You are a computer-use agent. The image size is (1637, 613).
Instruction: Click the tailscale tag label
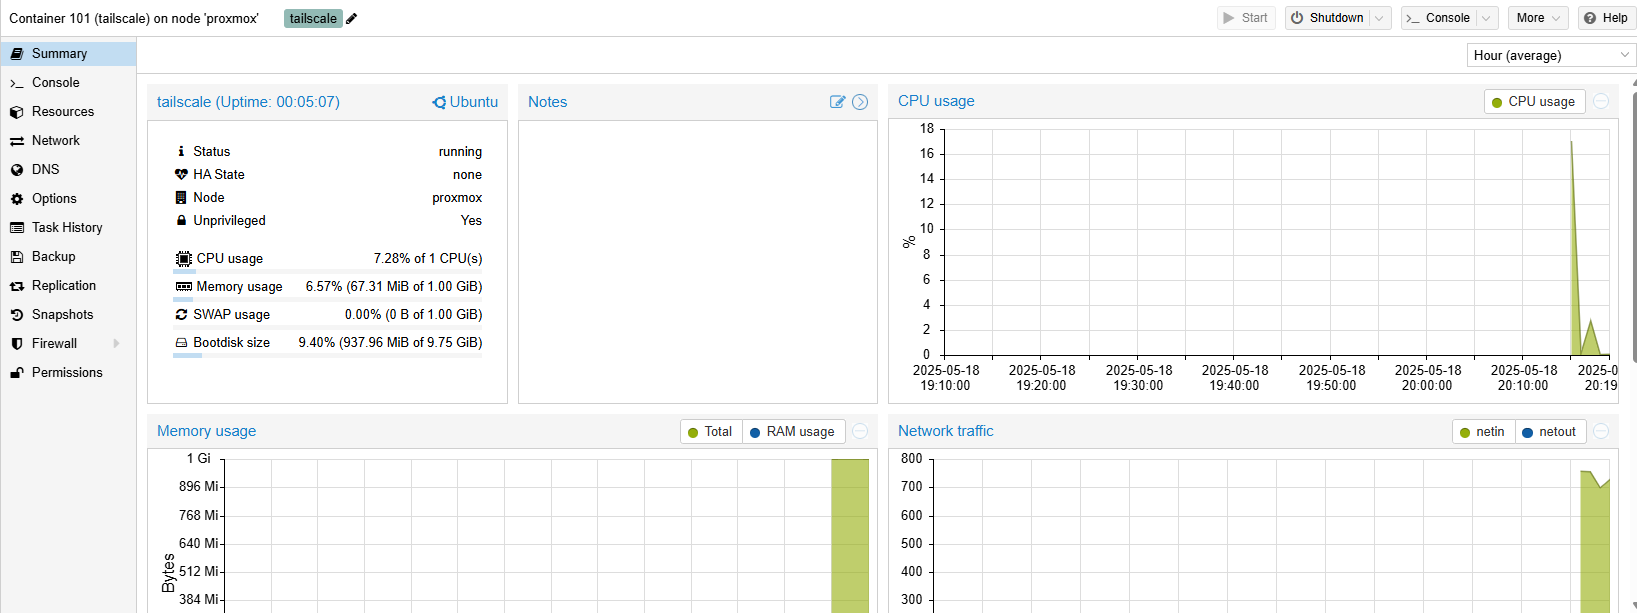[x=313, y=19]
